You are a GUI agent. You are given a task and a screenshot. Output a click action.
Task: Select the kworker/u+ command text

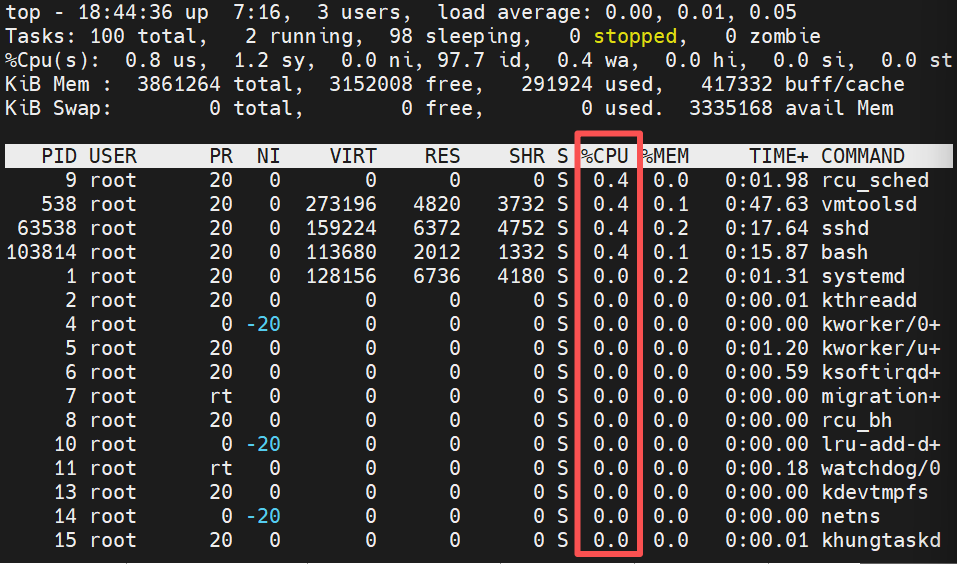click(881, 348)
